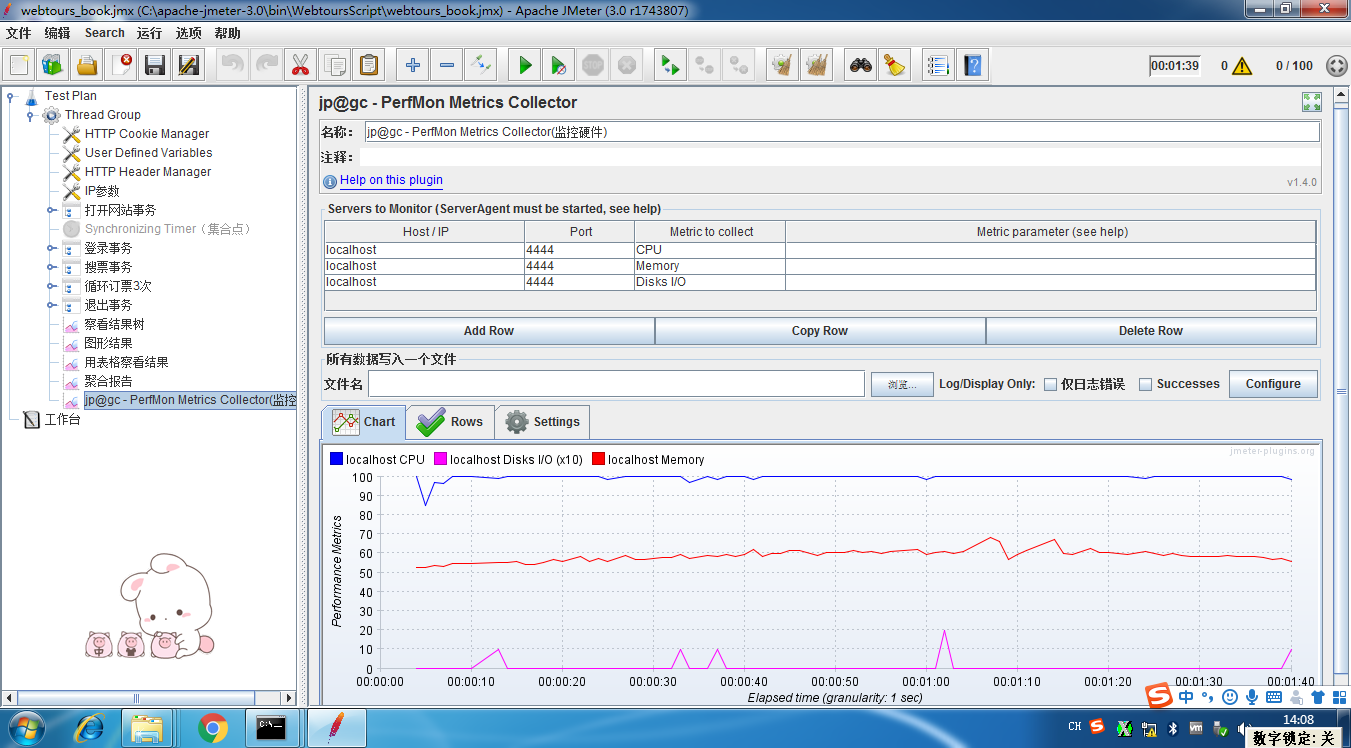Select HTTP Cookie Manager in tree
This screenshot has height=748, width=1351.
(x=147, y=134)
